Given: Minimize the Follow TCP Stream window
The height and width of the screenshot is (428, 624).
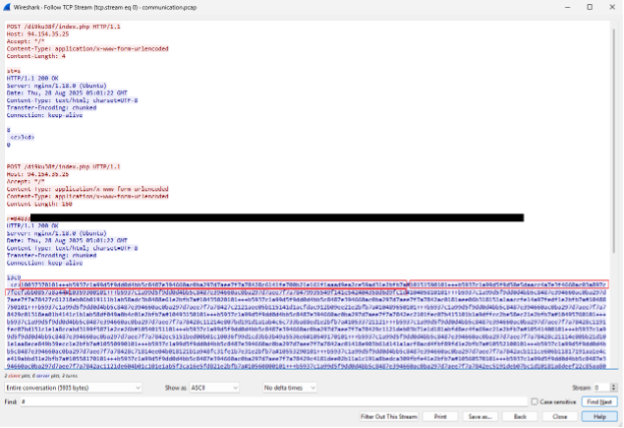Looking at the screenshot, I should [x=567, y=7].
